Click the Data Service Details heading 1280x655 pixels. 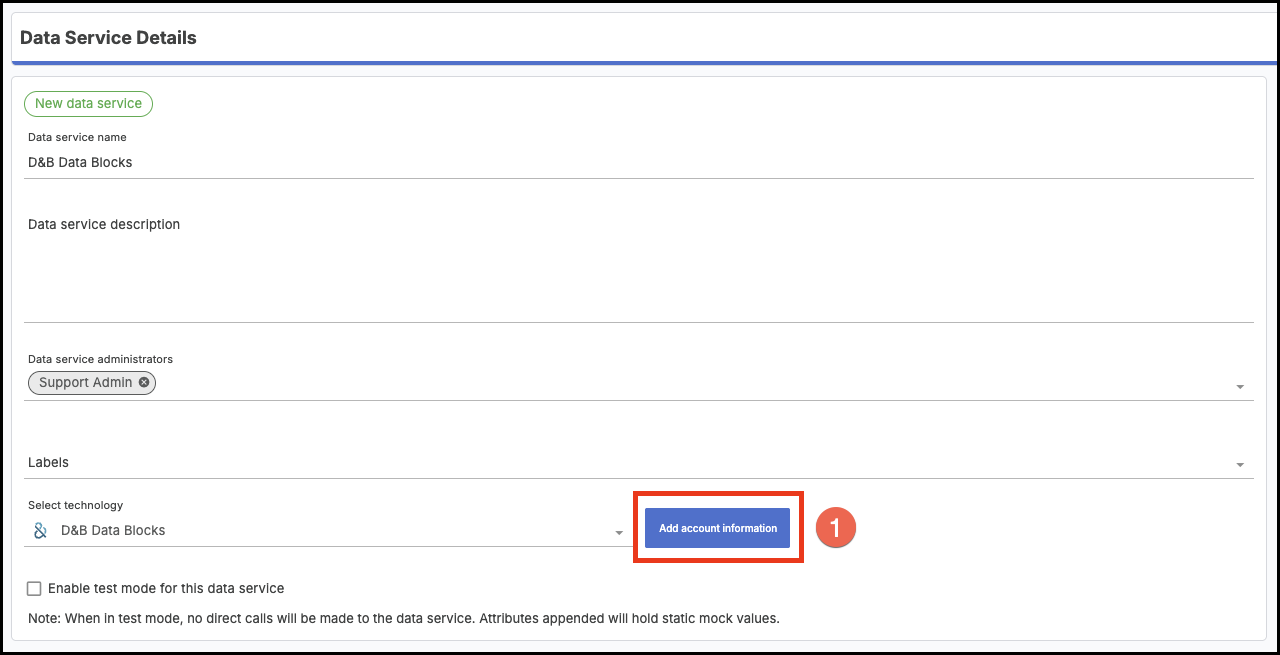point(108,38)
